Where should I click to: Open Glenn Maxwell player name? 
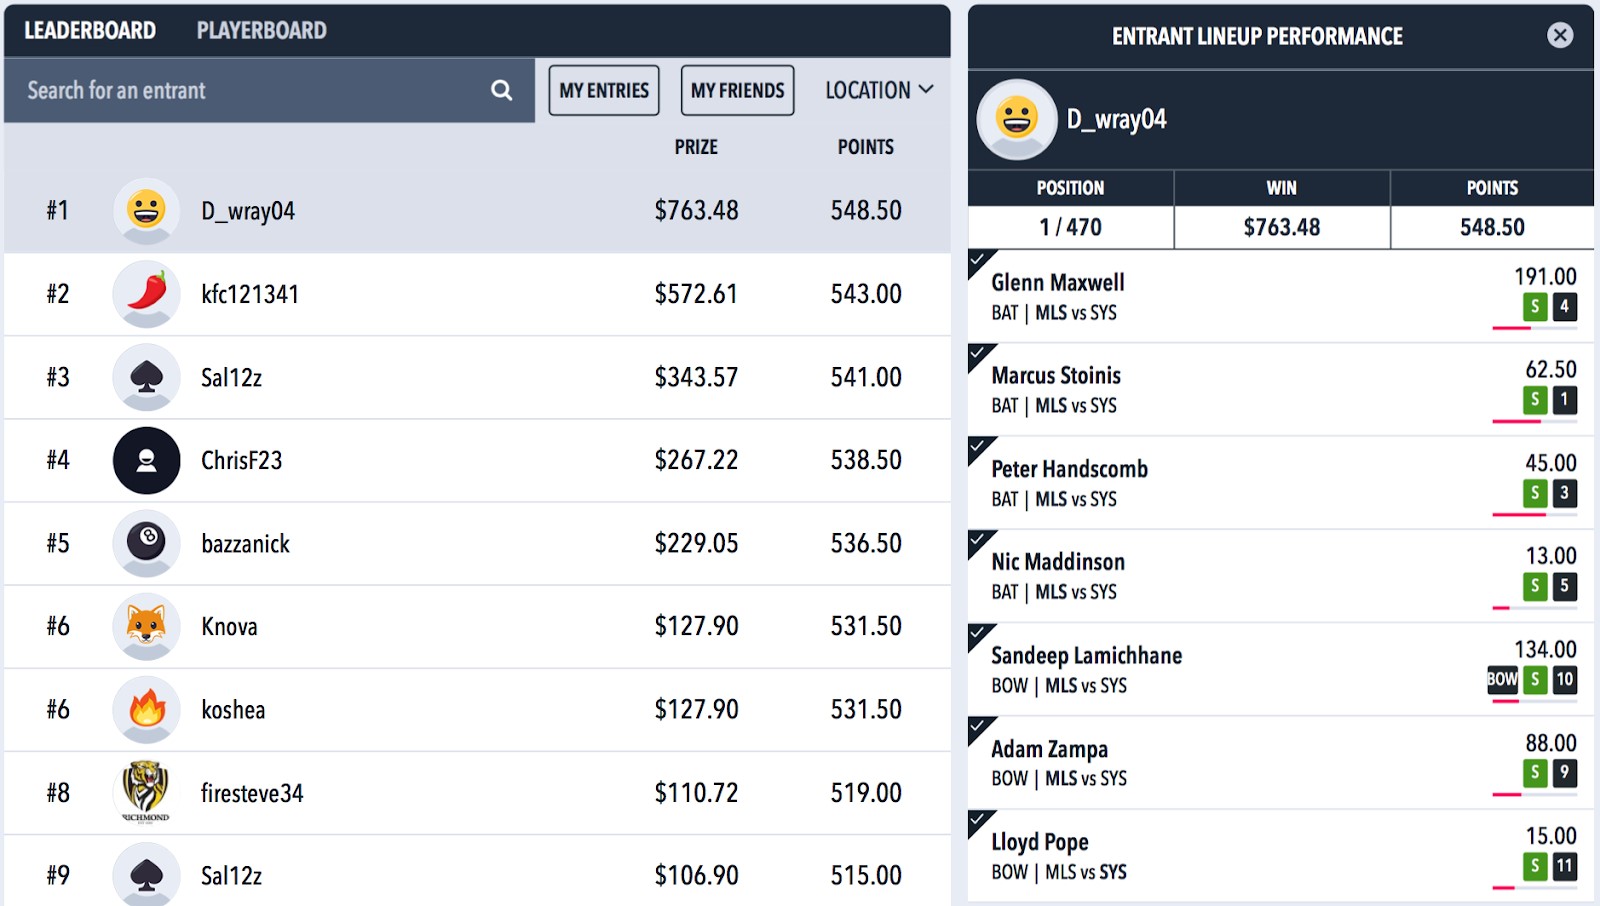click(x=1058, y=283)
